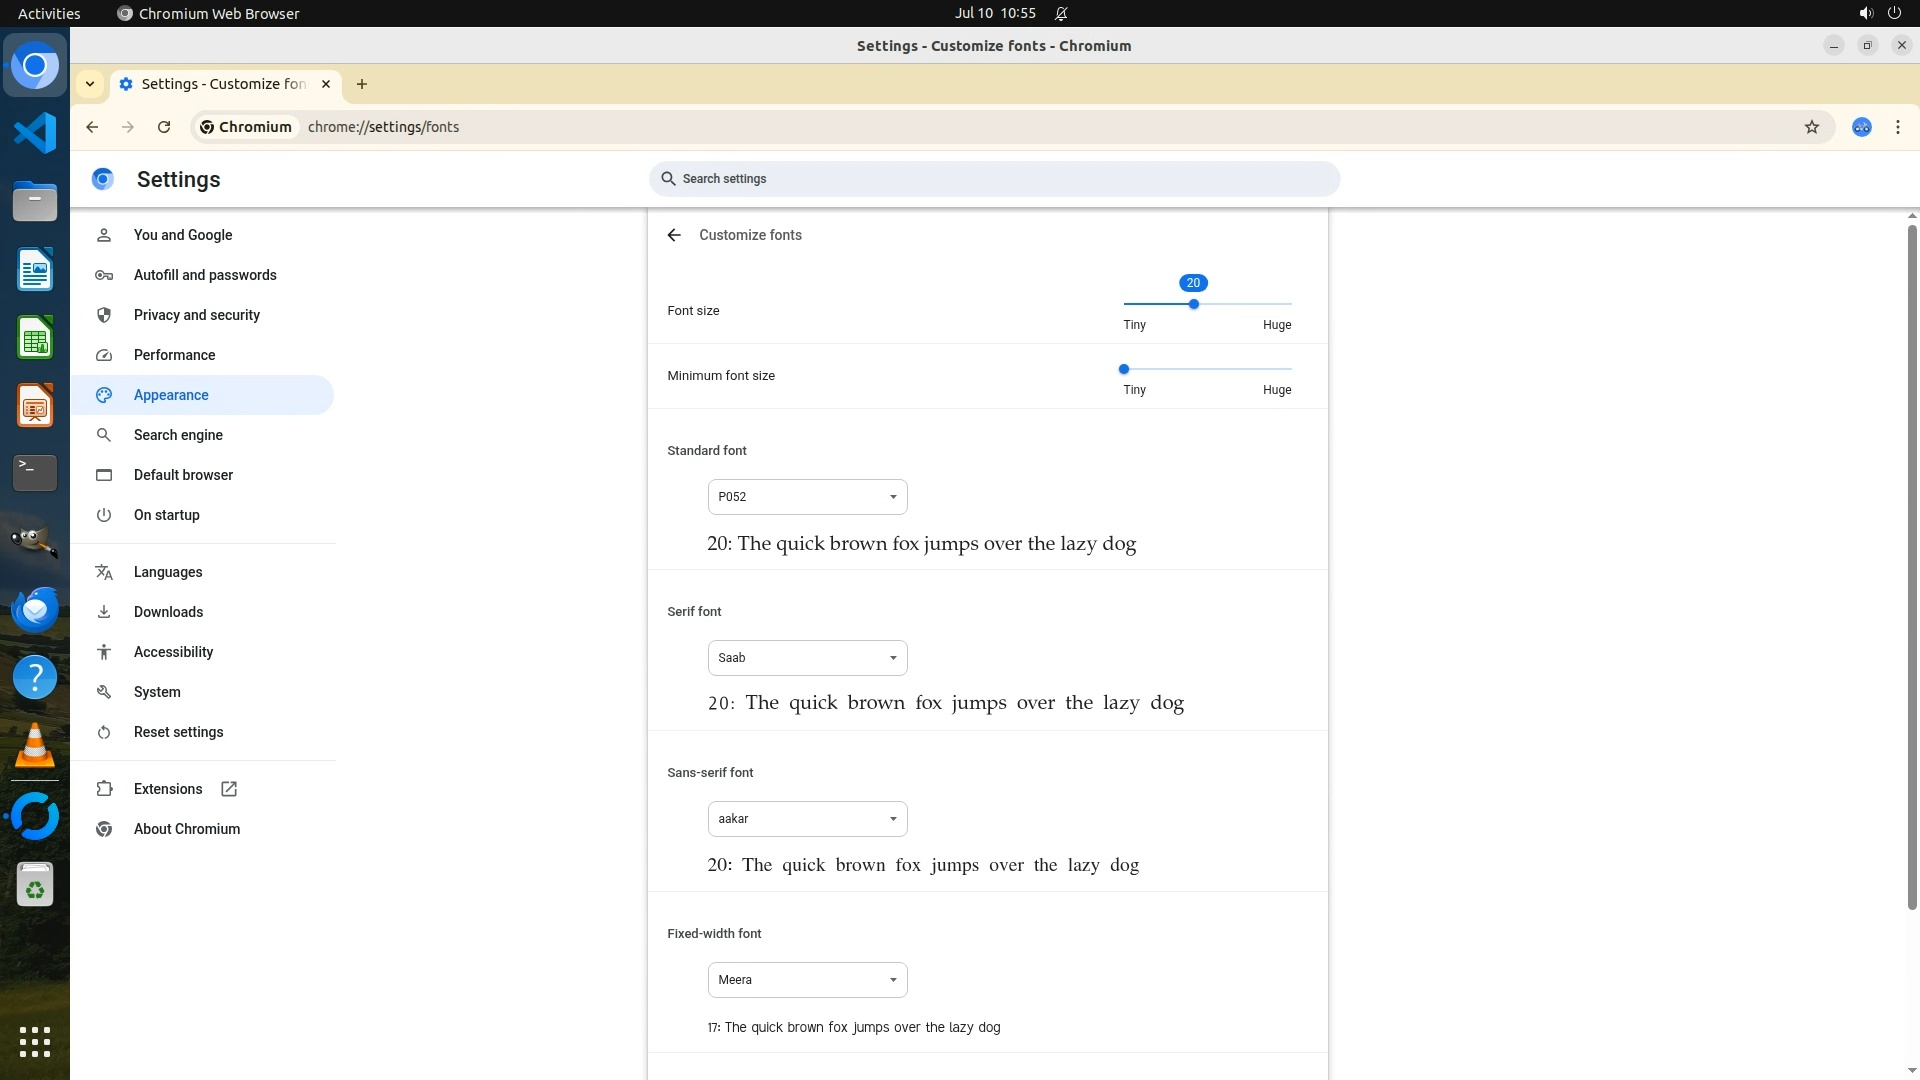Click Reset settings in the sidebar
The width and height of the screenshot is (1920, 1080).
pos(179,732)
